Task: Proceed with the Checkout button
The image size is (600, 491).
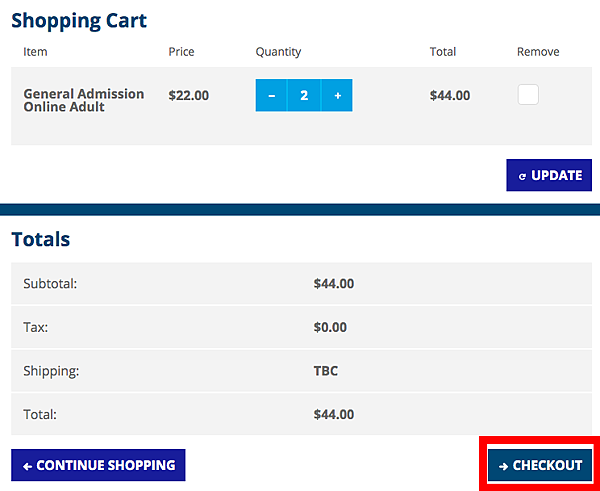Action: pos(541,465)
